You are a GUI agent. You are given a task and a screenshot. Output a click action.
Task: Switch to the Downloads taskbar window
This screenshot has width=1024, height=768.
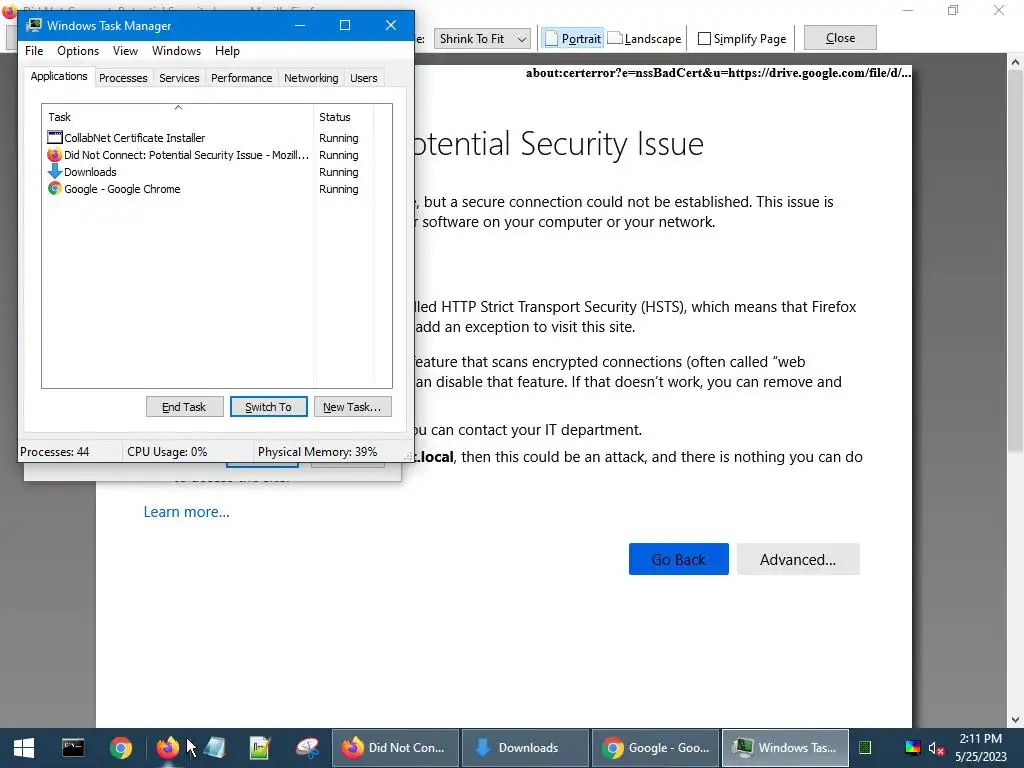click(525, 748)
